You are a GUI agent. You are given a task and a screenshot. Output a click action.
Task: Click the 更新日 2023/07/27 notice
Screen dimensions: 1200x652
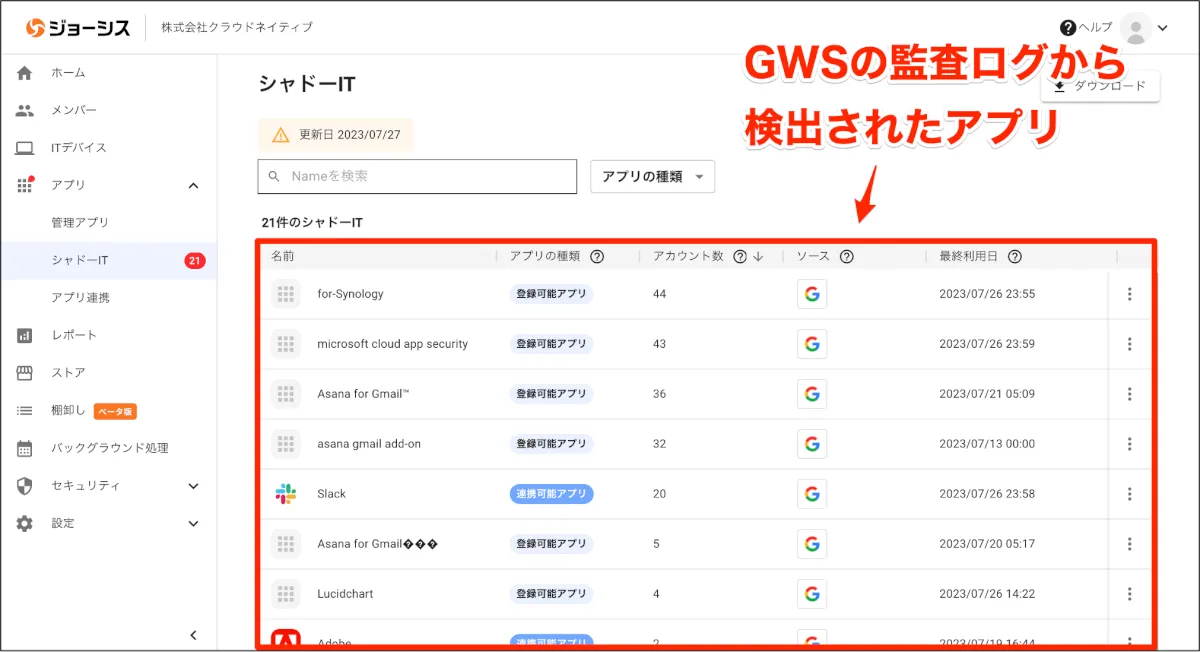tap(336, 135)
